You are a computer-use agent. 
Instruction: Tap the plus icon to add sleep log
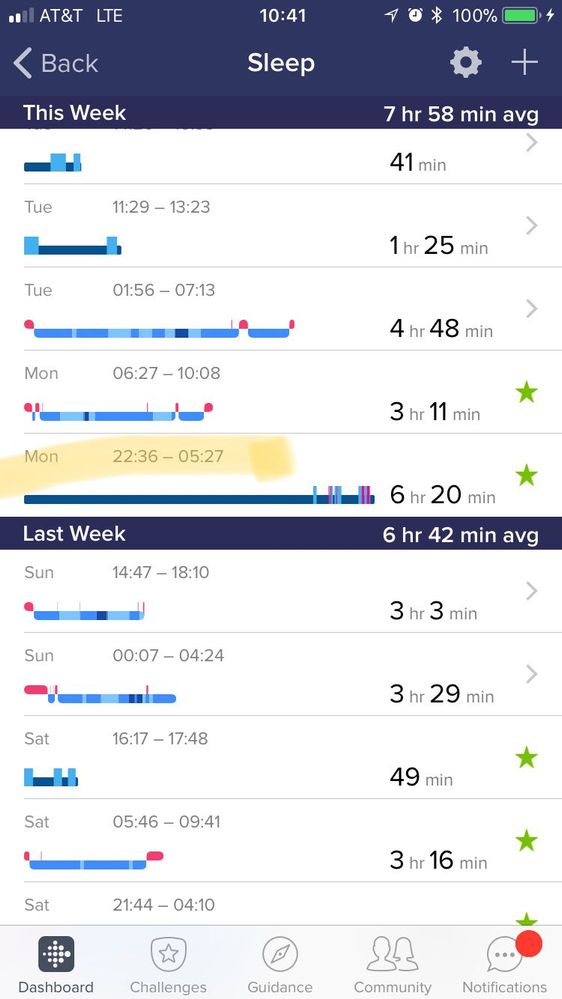pos(524,62)
